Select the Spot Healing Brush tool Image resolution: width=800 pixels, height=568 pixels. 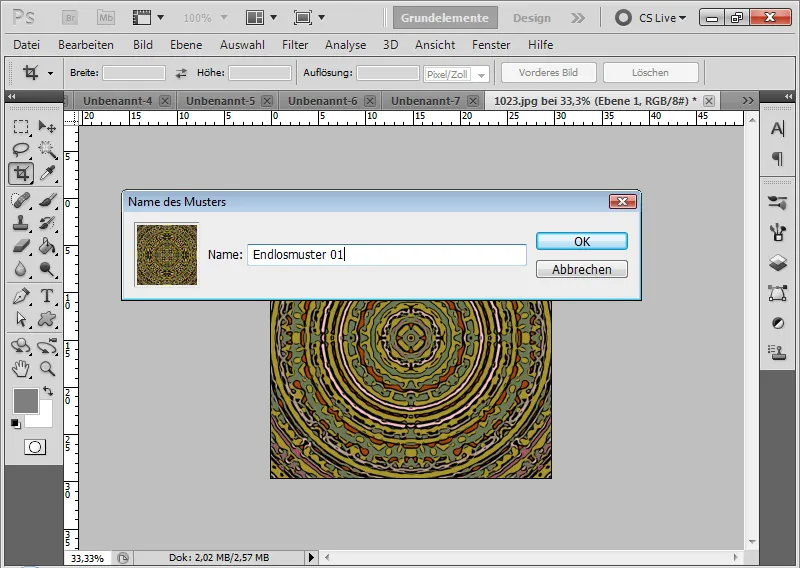[x=21, y=200]
